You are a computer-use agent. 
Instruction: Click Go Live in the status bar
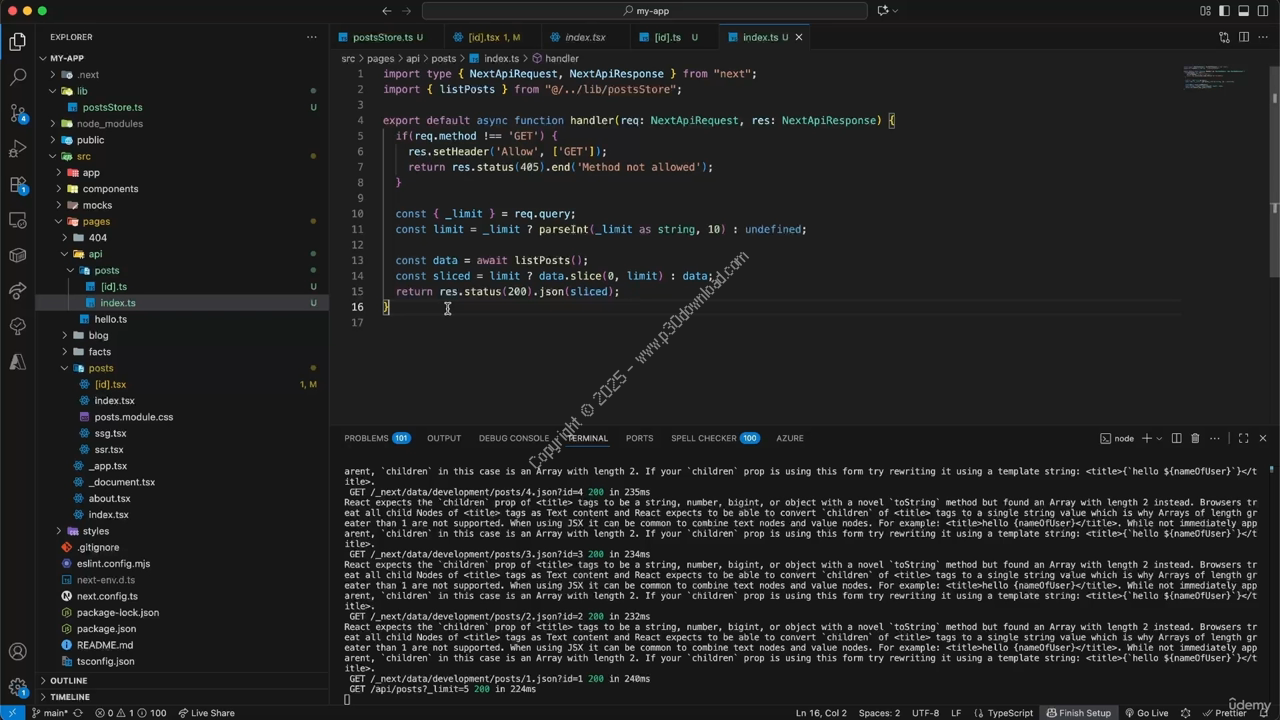pos(1146,713)
